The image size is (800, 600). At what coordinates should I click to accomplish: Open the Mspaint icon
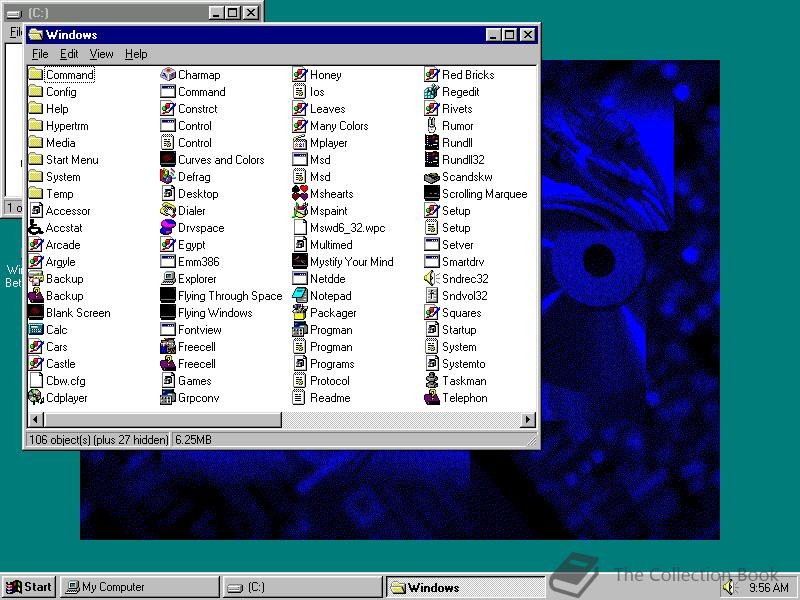[x=323, y=210]
